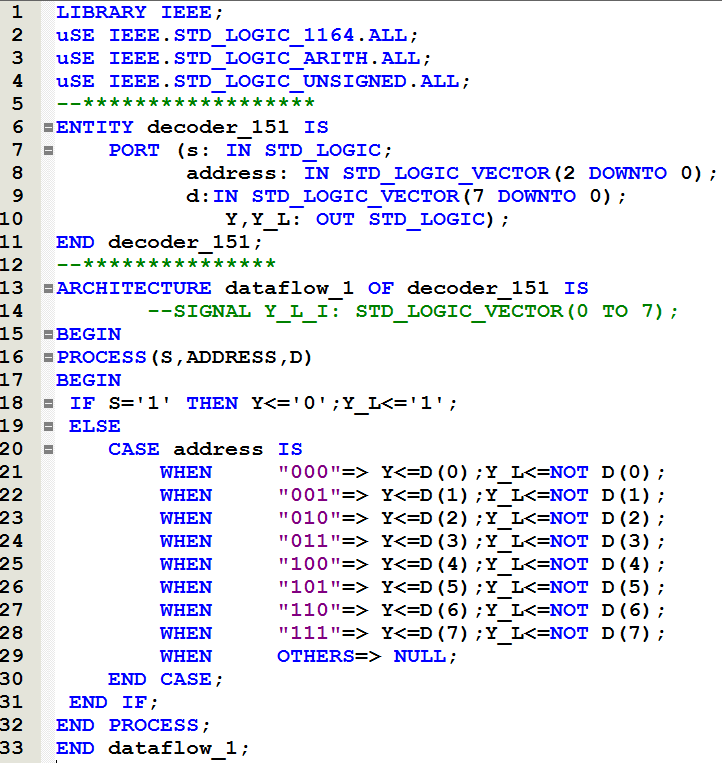Click the "111" string literal
Image resolution: width=722 pixels, height=763 pixels.
pos(309,633)
